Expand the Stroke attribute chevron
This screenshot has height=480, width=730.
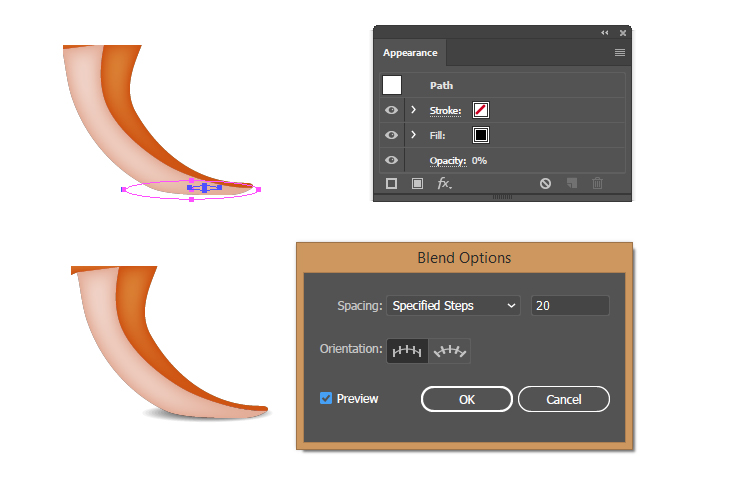(413, 110)
